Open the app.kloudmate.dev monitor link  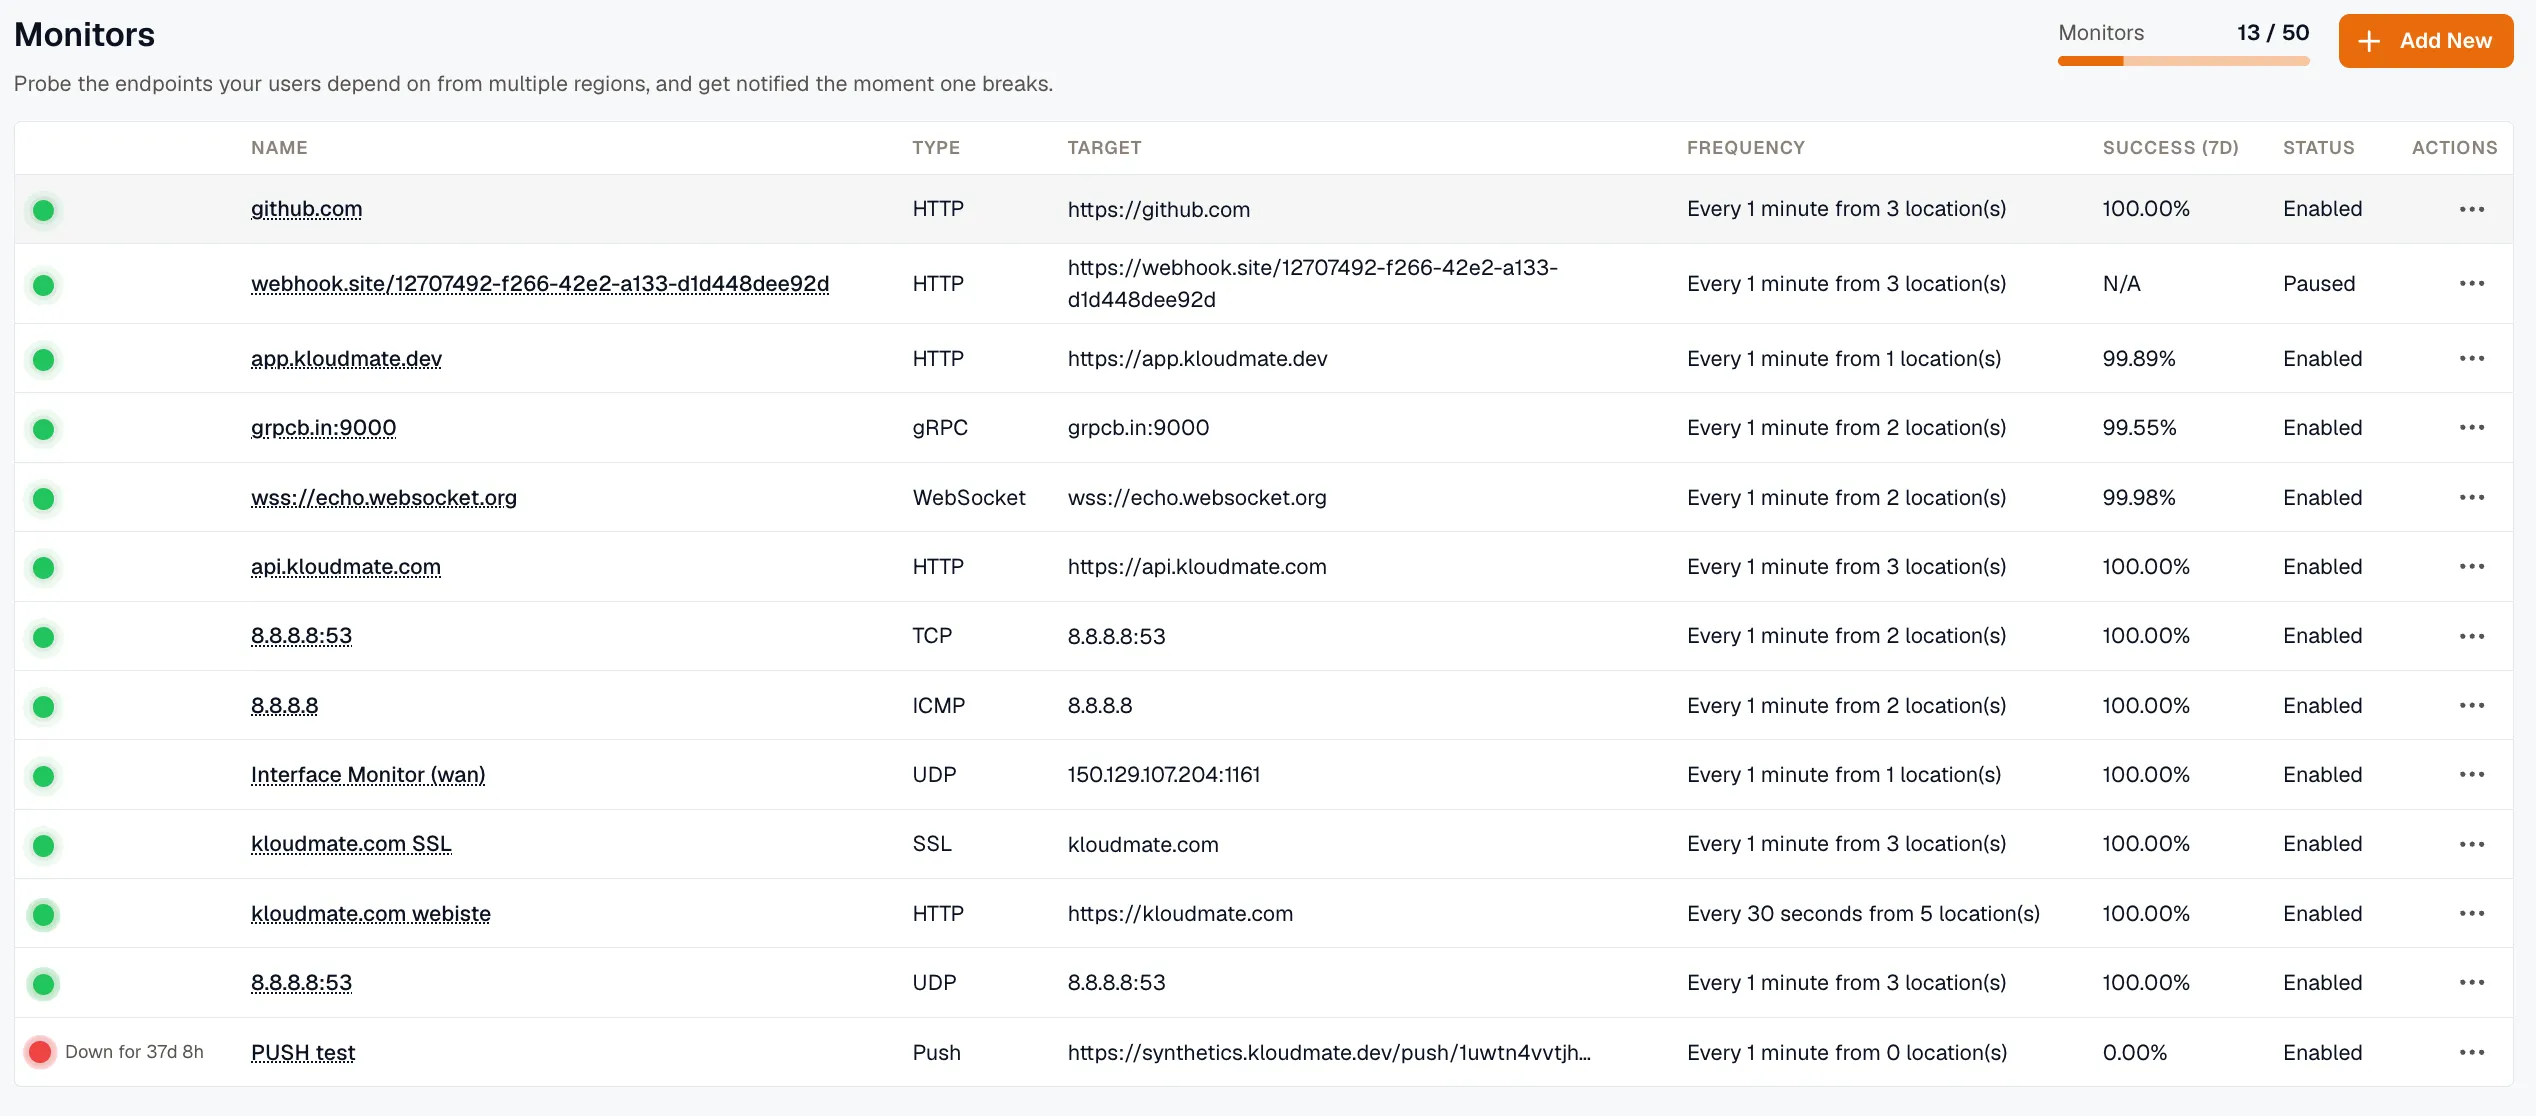click(x=346, y=359)
